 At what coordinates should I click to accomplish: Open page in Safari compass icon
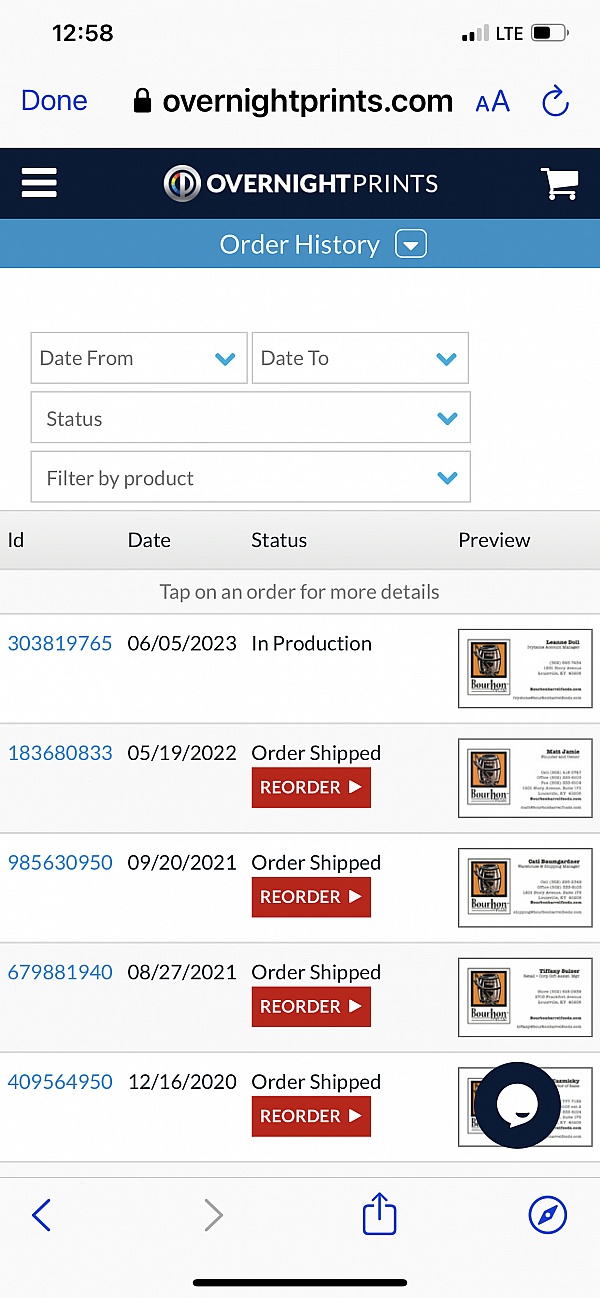click(547, 1215)
